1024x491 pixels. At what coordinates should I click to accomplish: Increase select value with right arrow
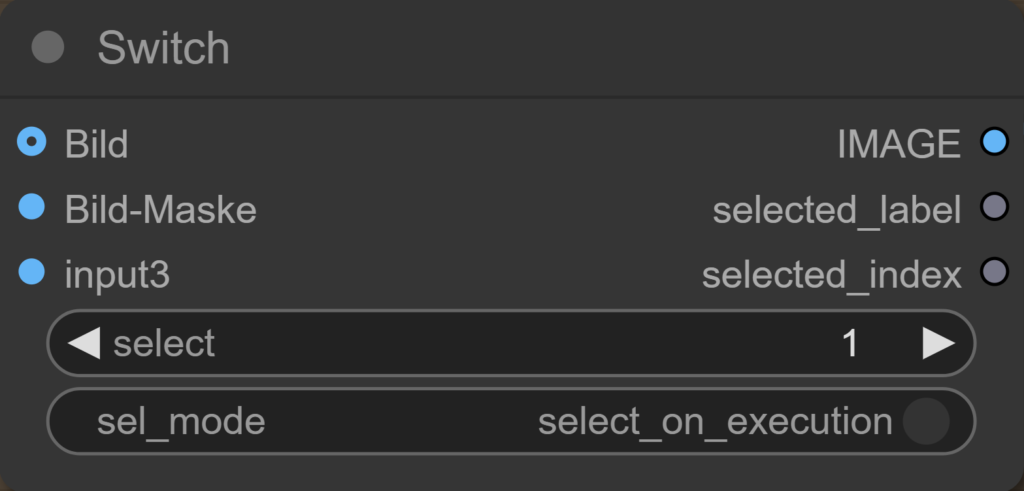click(938, 343)
